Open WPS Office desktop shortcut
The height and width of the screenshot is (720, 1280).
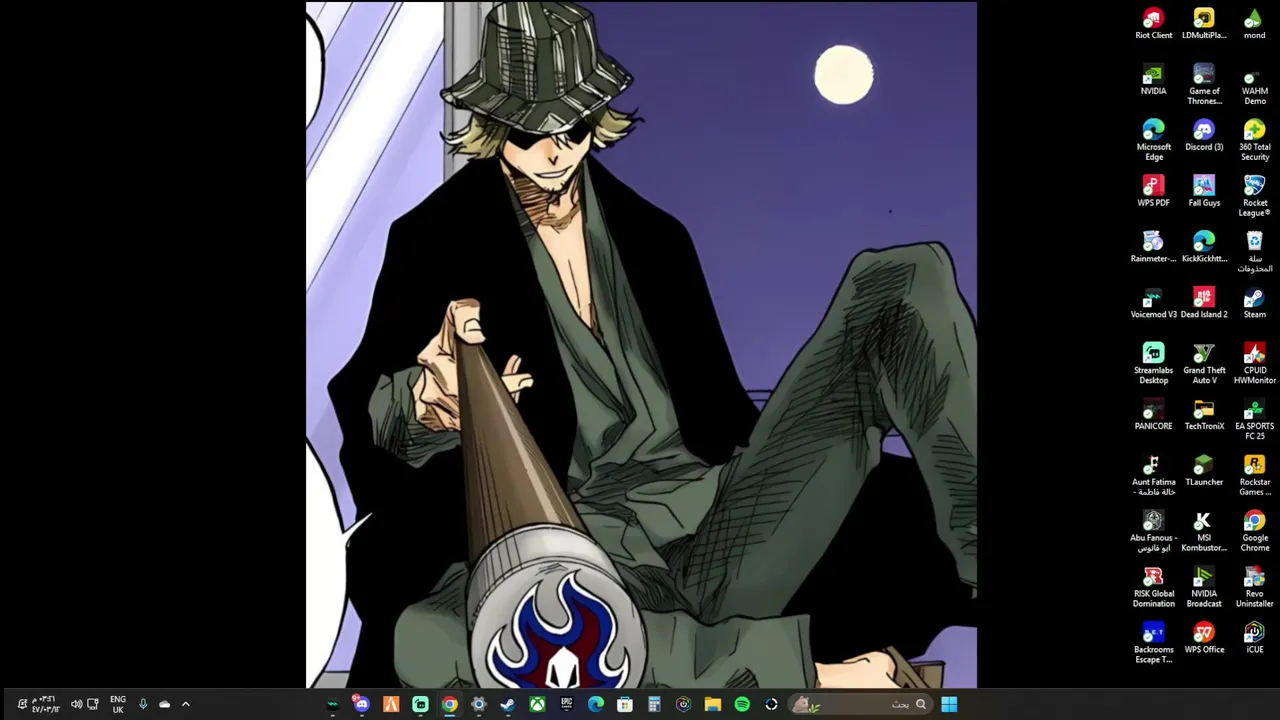(1204, 640)
